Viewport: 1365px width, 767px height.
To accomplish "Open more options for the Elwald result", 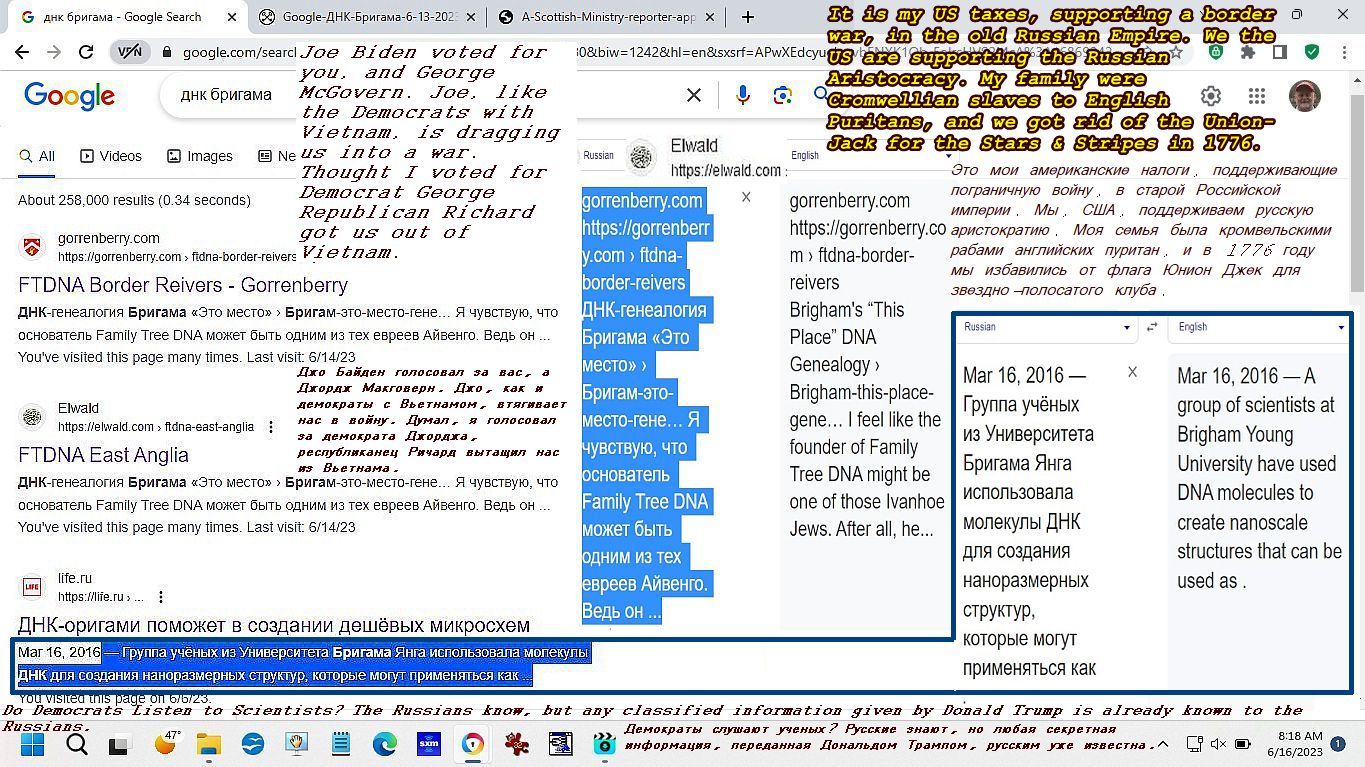I will (271, 427).
